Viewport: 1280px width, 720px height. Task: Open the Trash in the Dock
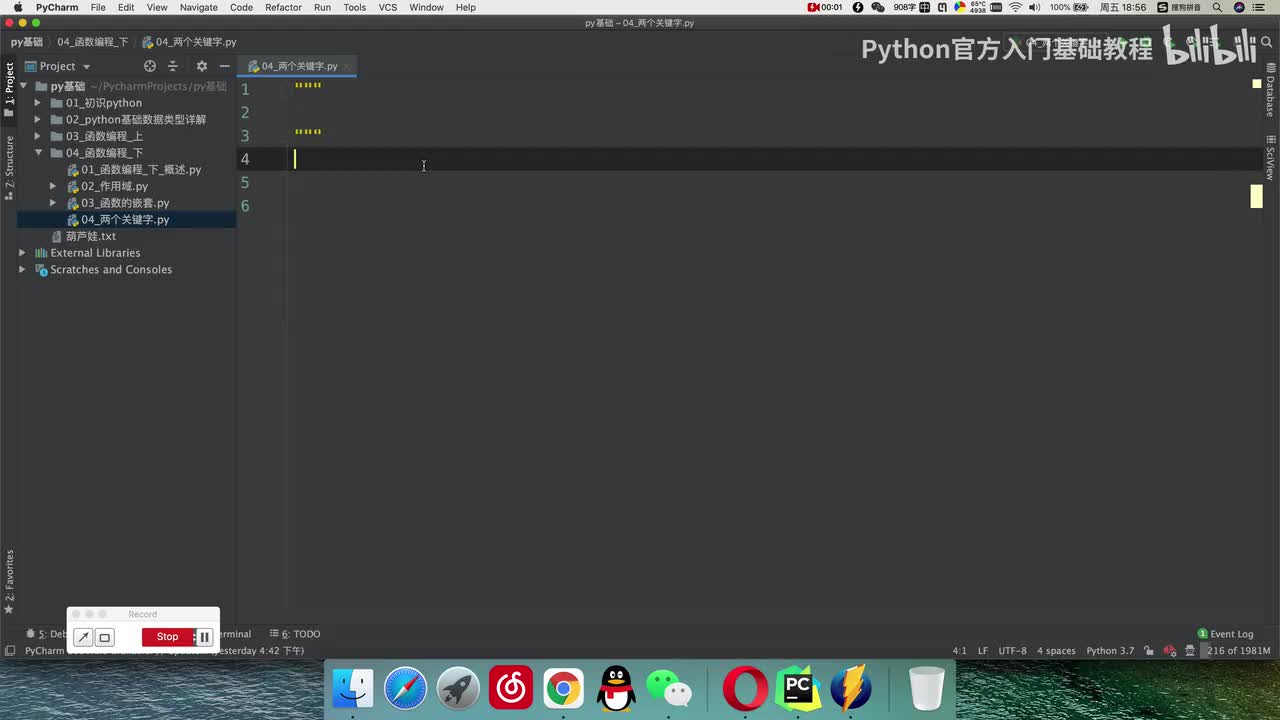coord(927,689)
